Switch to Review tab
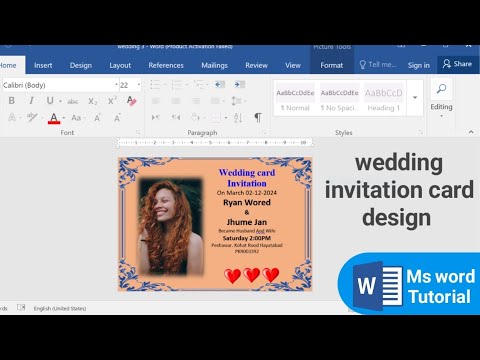This screenshot has width=480, height=360. (256, 65)
